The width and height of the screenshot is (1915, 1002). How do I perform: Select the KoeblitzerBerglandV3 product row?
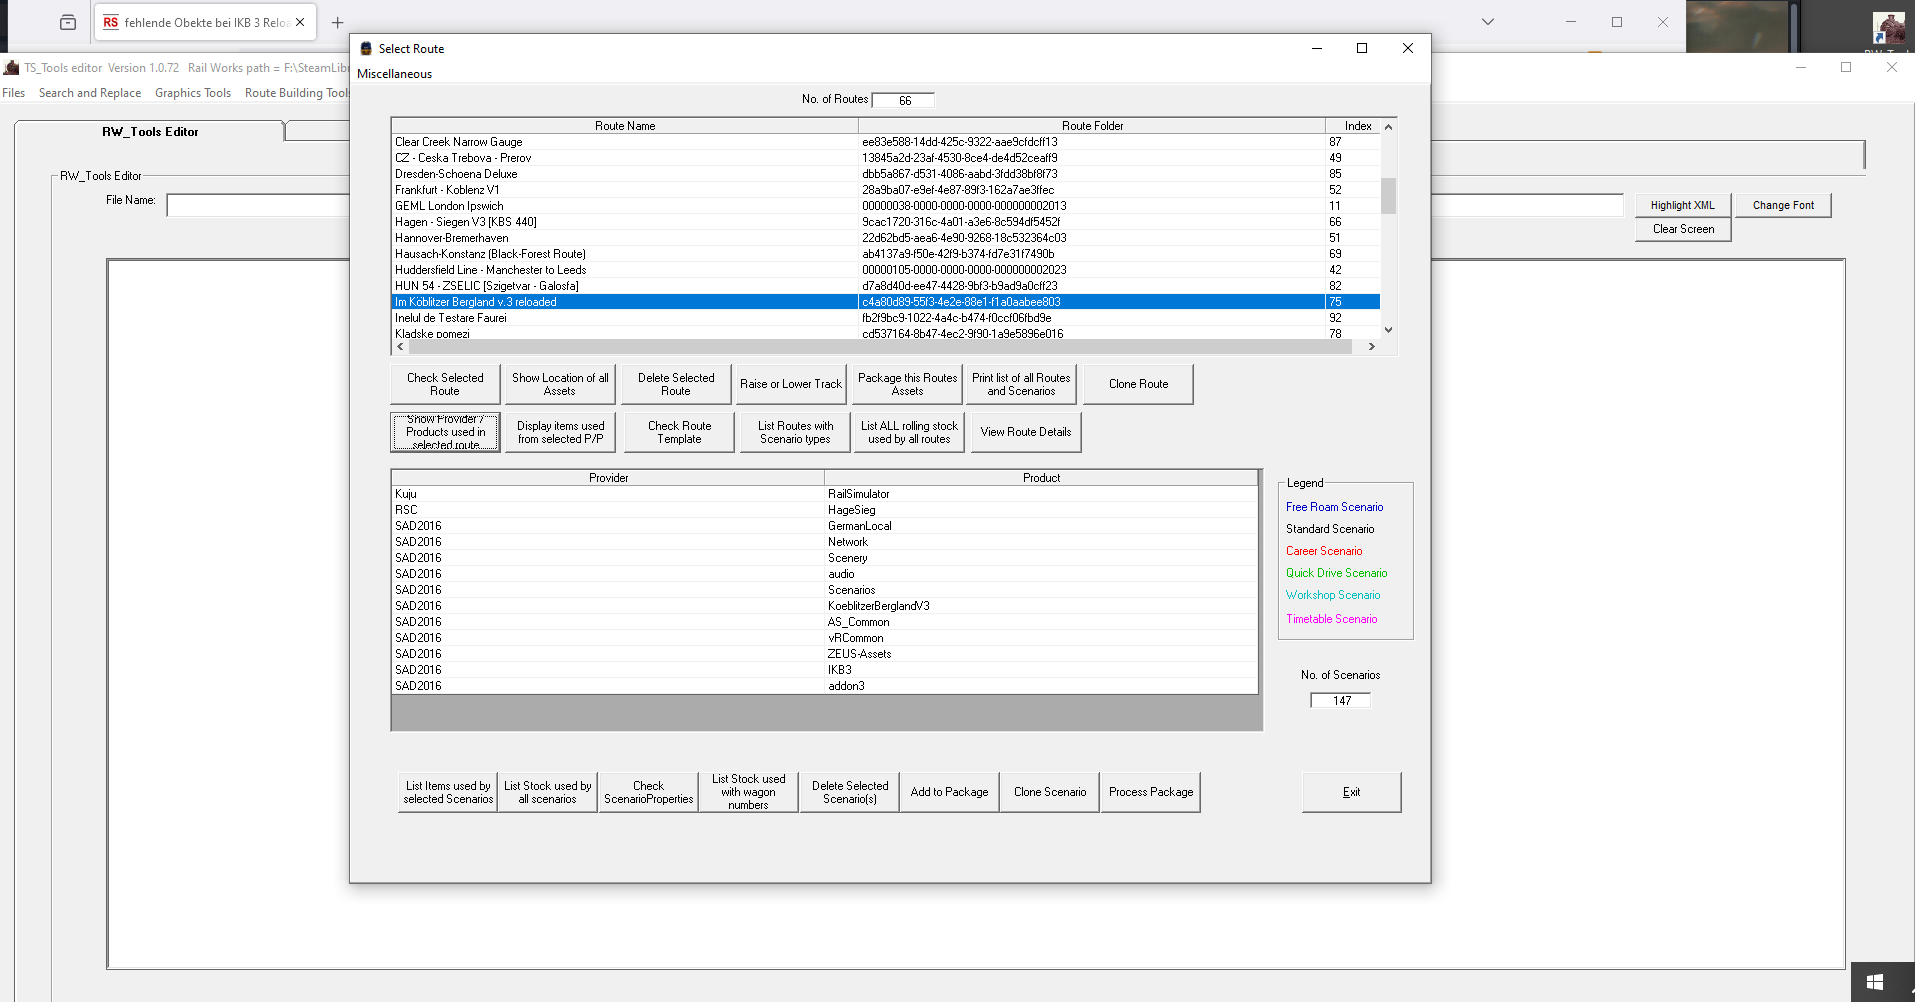tap(878, 606)
